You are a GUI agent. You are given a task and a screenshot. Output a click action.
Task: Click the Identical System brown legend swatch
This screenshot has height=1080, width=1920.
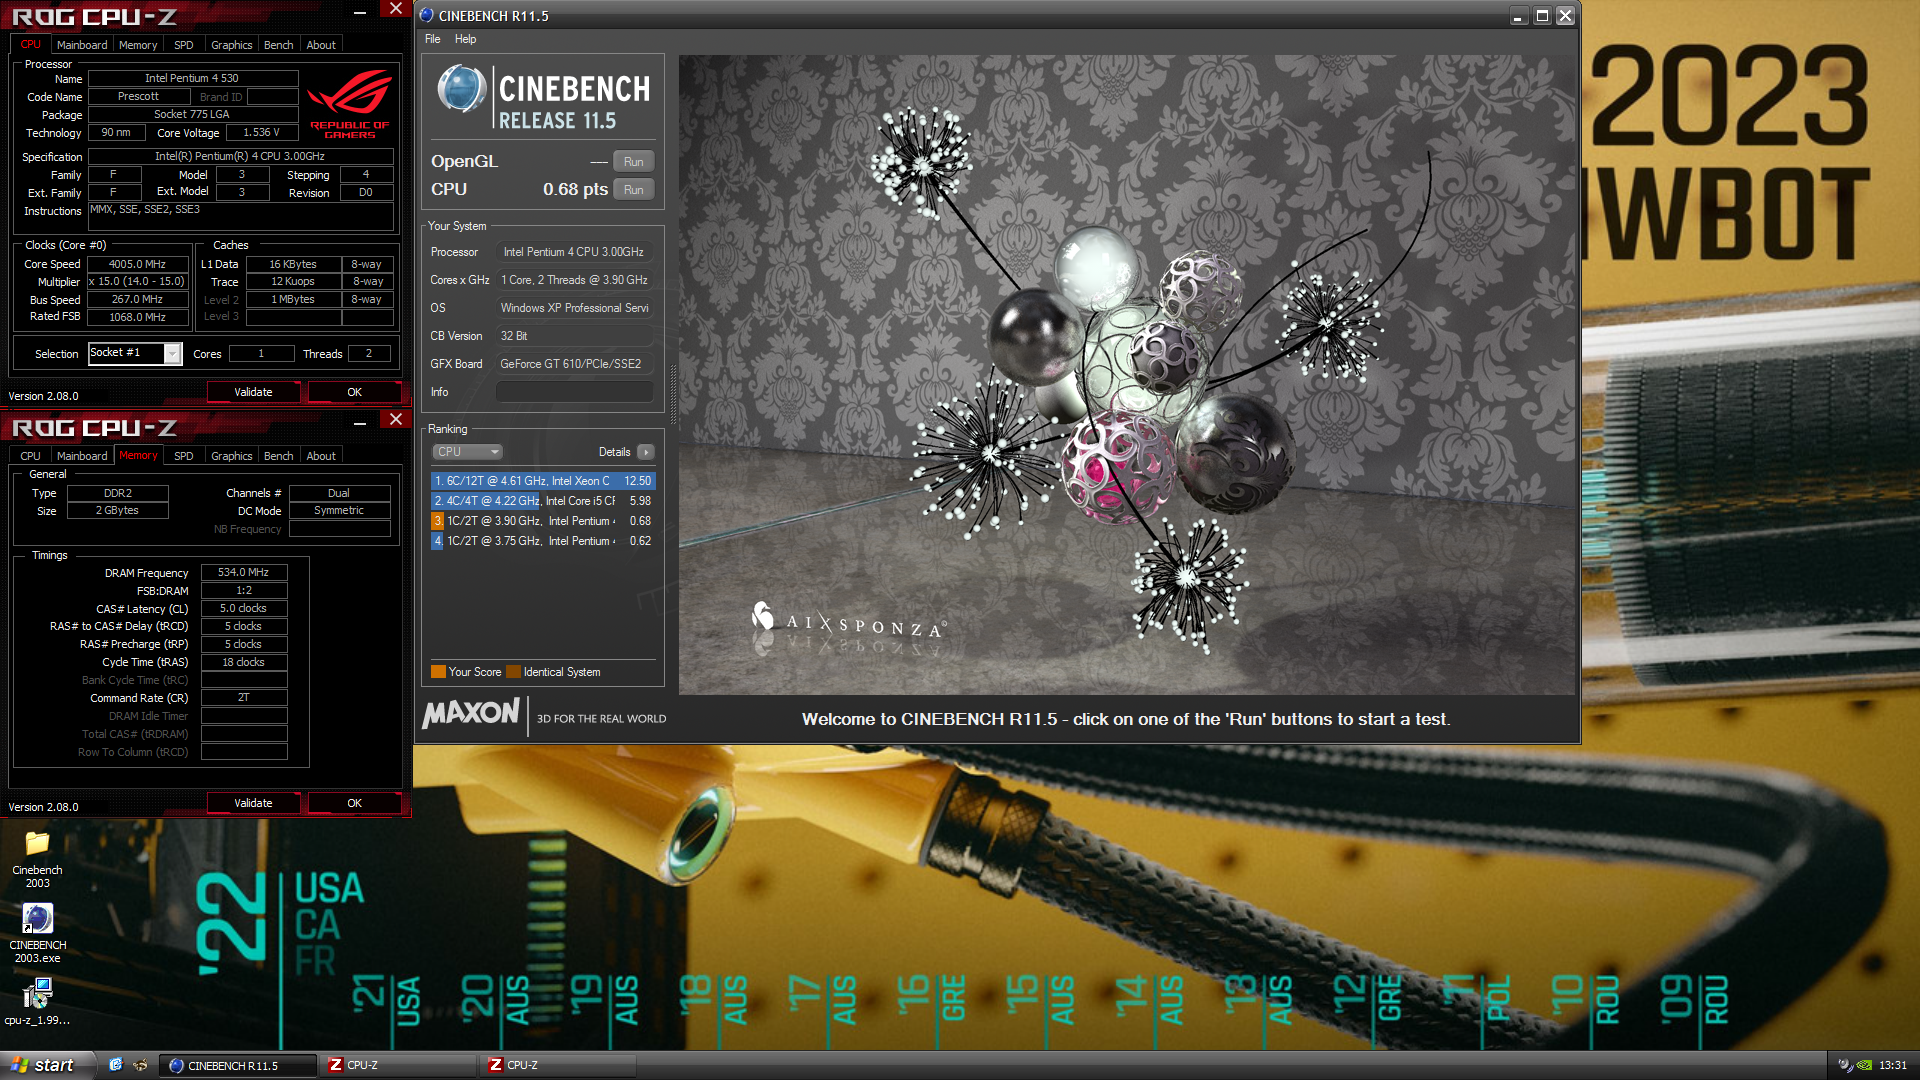point(513,672)
